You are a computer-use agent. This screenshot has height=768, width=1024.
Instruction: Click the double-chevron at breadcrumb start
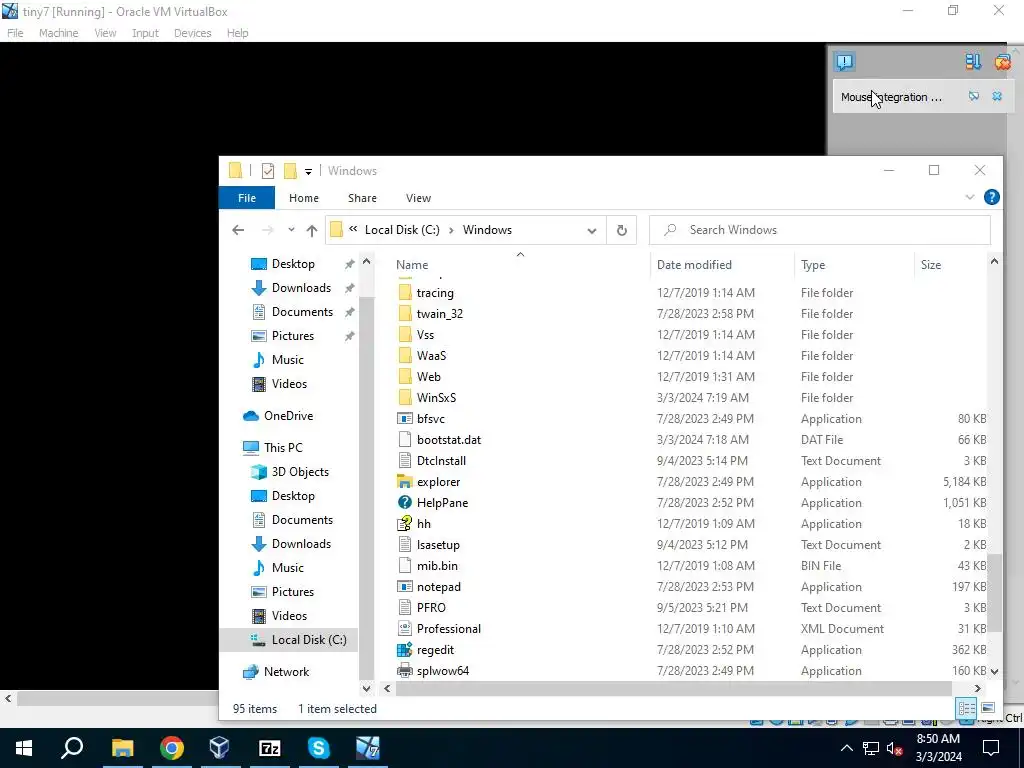353,229
